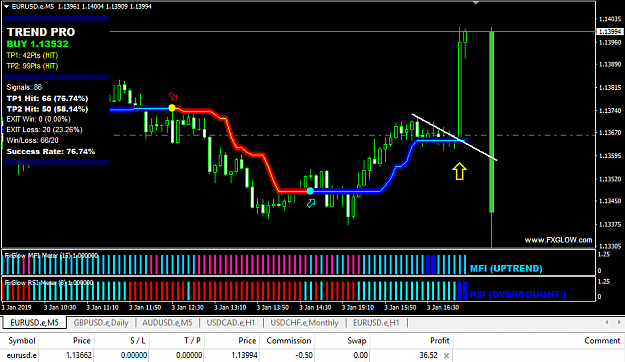Open the EURUSD.e,H1 chart tab
Image resolution: width=625 pixels, height=362 pixels.
pos(376,323)
